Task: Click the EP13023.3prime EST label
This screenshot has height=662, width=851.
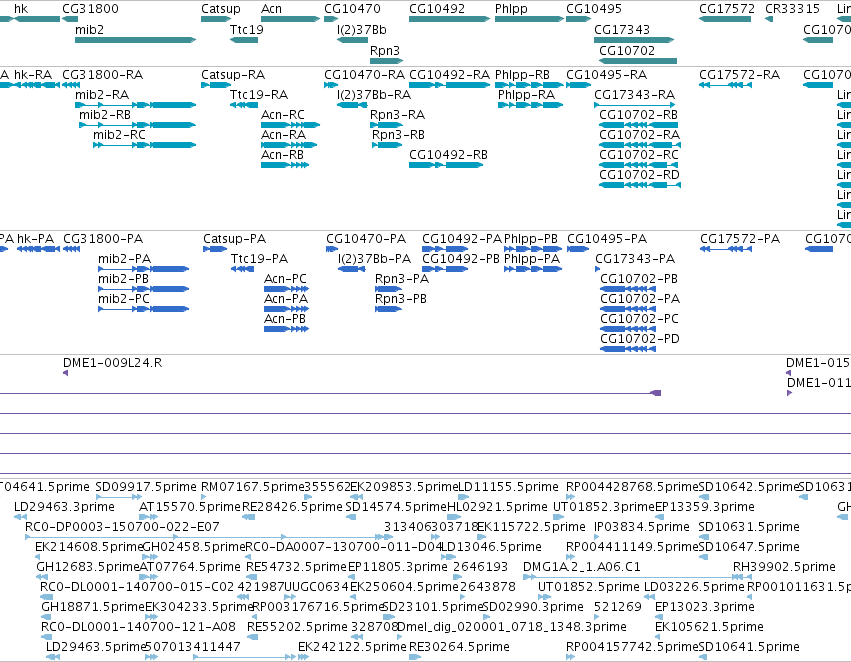Action: point(704,607)
